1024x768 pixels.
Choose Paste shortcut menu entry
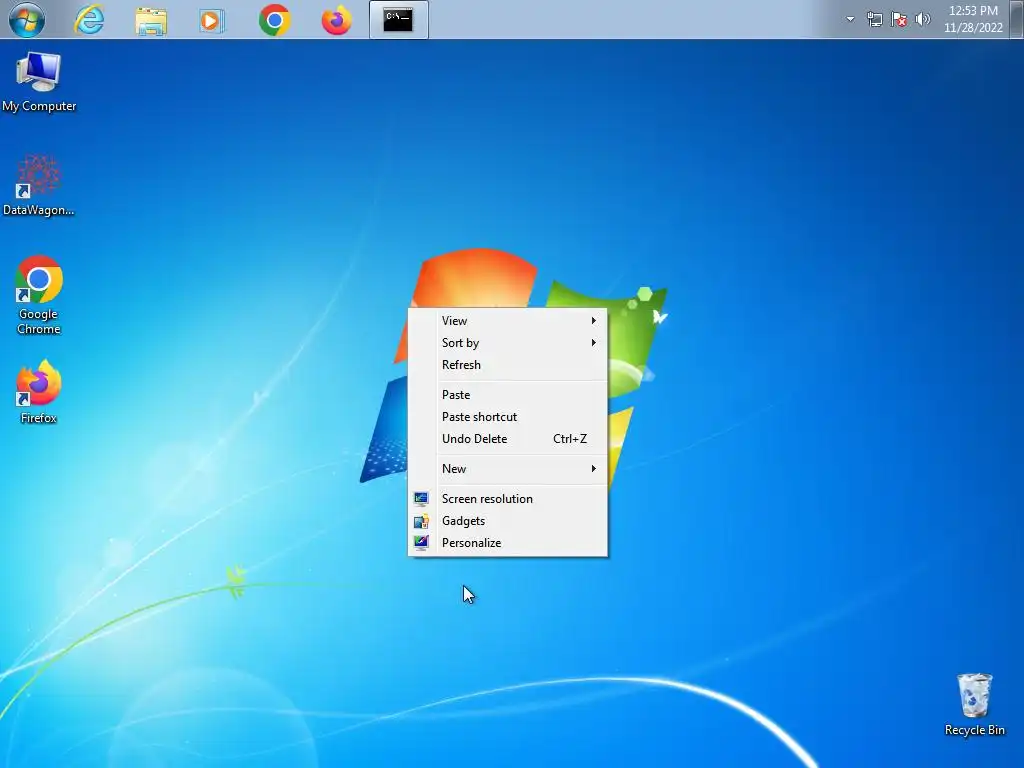coord(507,417)
